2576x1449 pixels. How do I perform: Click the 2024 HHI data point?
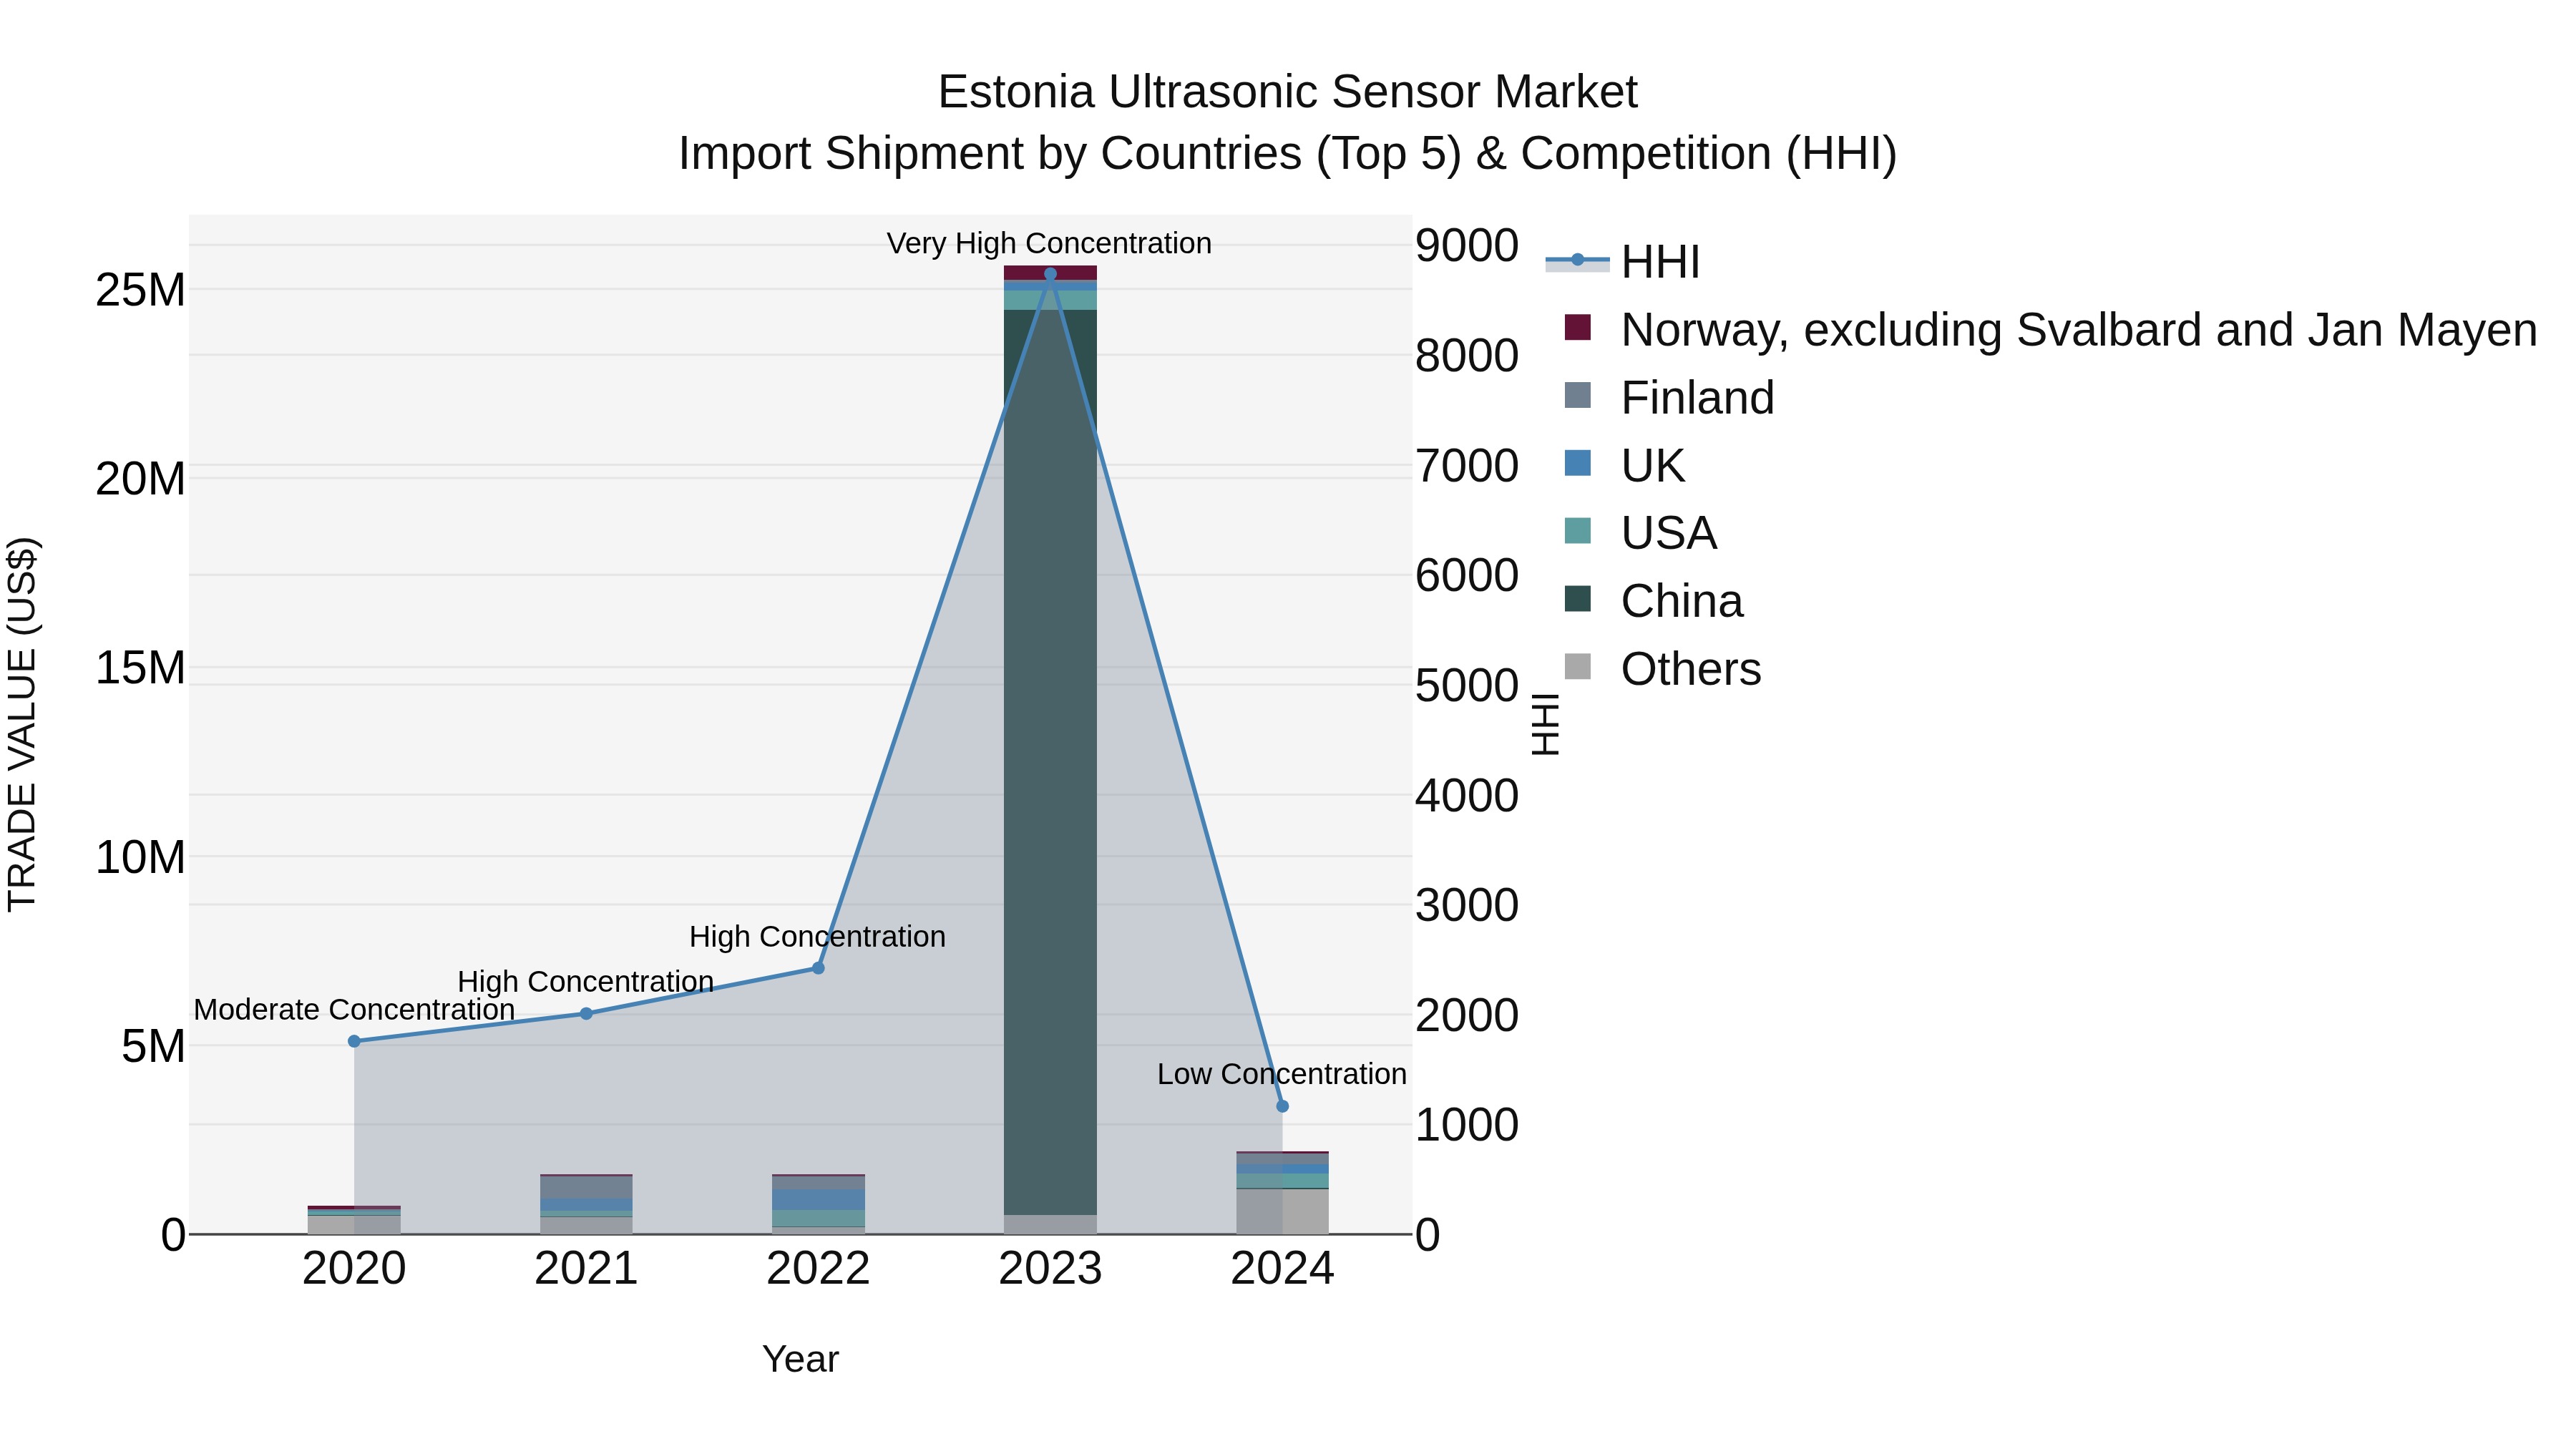1282,1106
